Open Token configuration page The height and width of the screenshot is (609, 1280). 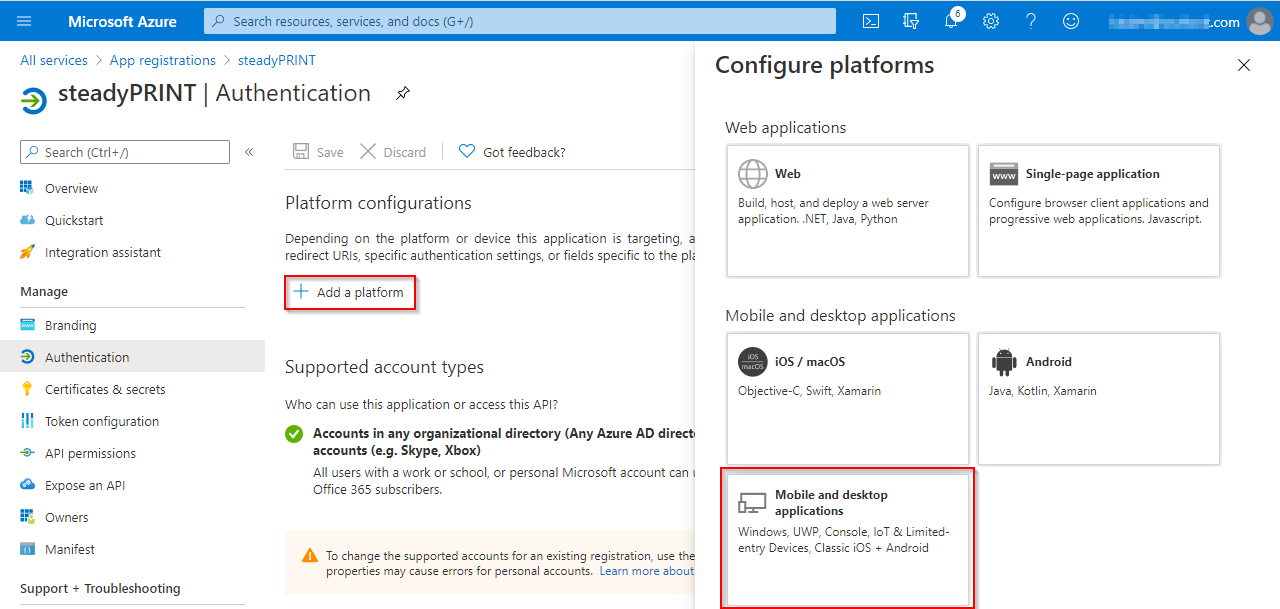pyautogui.click(x=102, y=421)
